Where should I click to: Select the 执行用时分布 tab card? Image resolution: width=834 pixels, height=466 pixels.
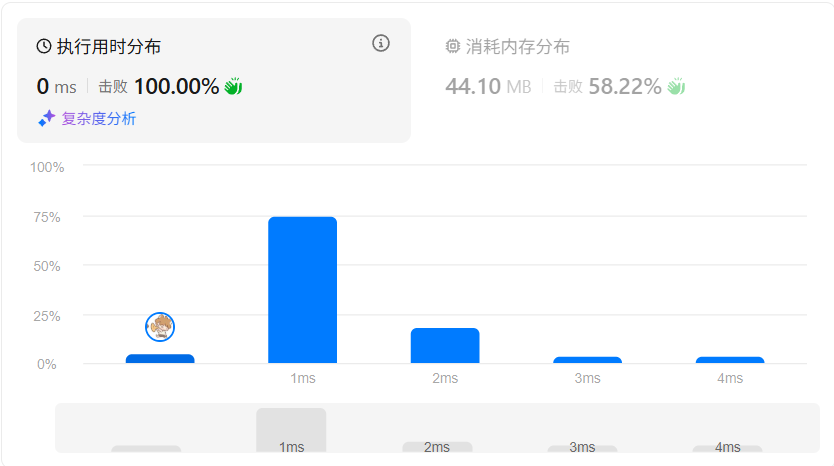click(x=214, y=80)
